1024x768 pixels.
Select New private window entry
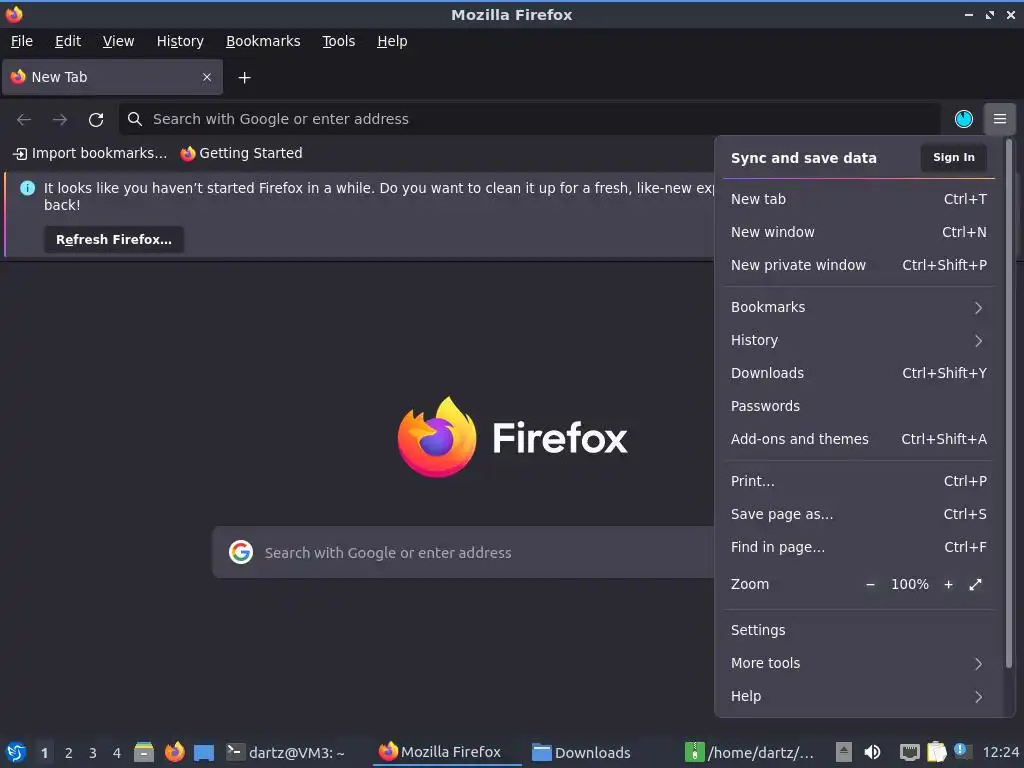tap(859, 265)
